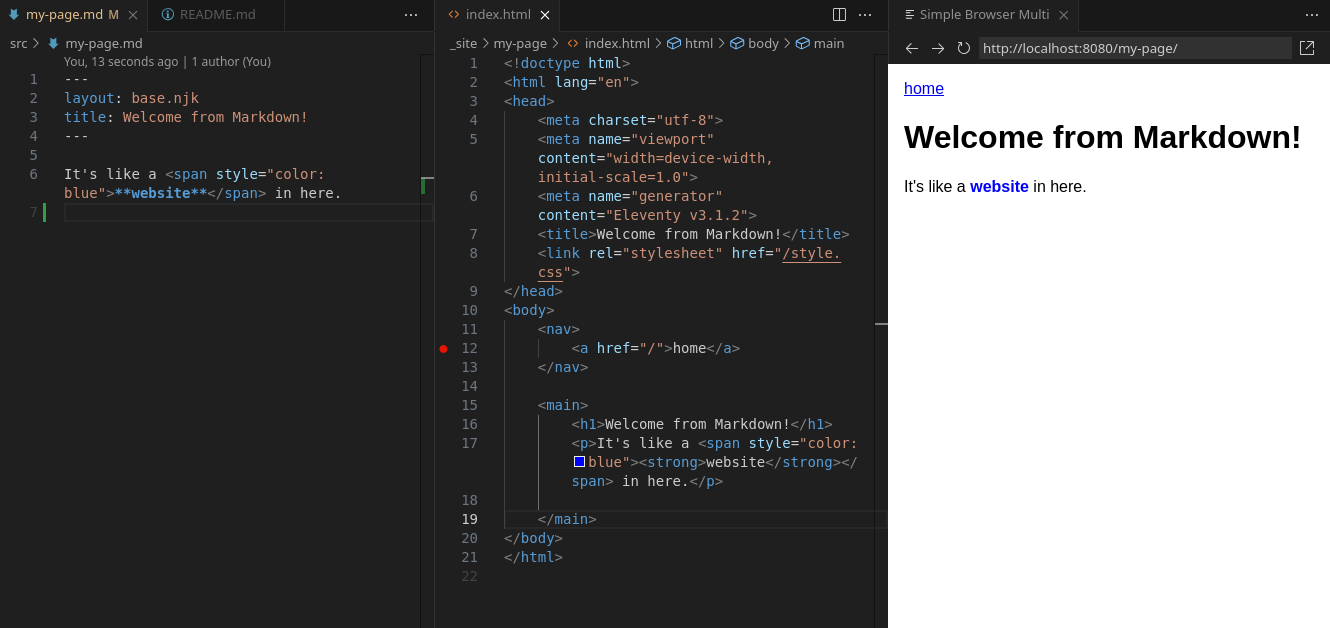Open more actions for index.html editor group

click(865, 15)
